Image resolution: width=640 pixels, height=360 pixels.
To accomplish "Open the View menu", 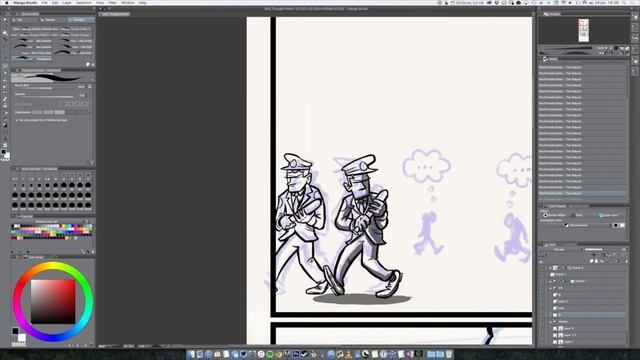I will [100, 3].
